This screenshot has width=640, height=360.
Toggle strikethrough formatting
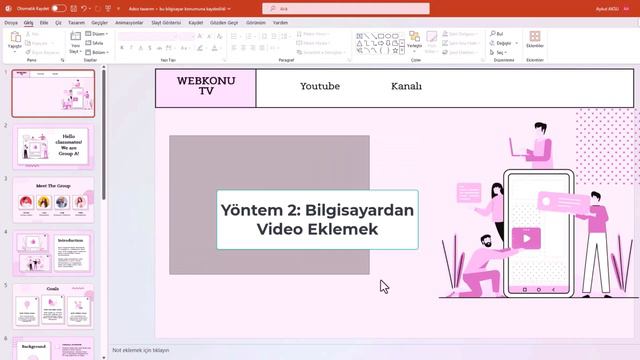point(159,48)
